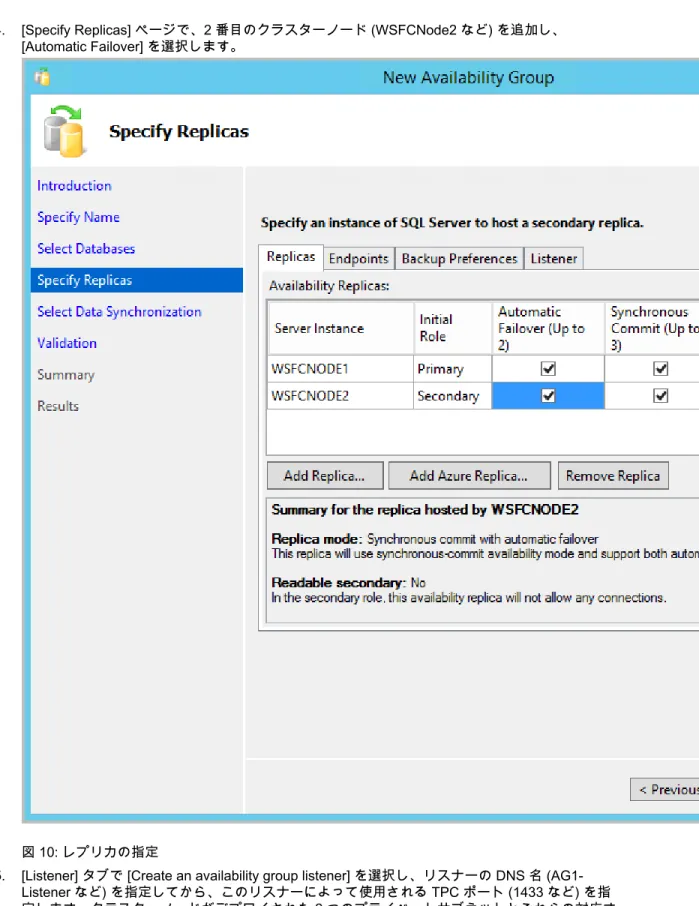
Task: Toggle Automatic Failover for WSFCNODE1
Action: tap(548, 369)
